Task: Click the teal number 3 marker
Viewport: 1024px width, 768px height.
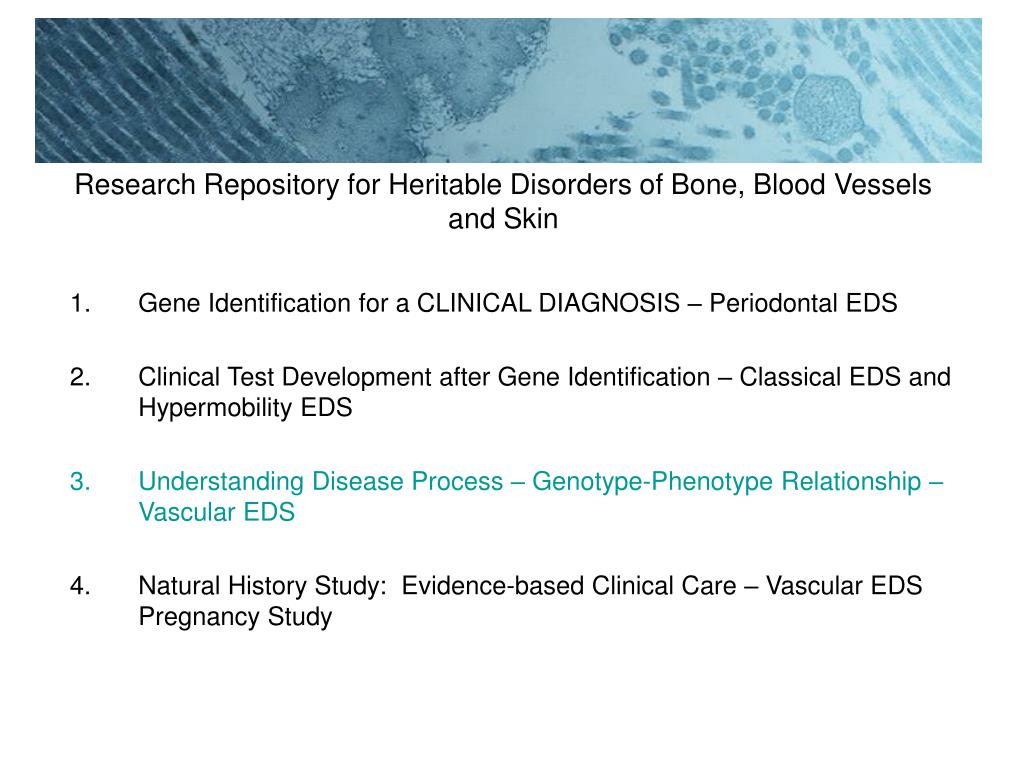Action: click(x=80, y=482)
